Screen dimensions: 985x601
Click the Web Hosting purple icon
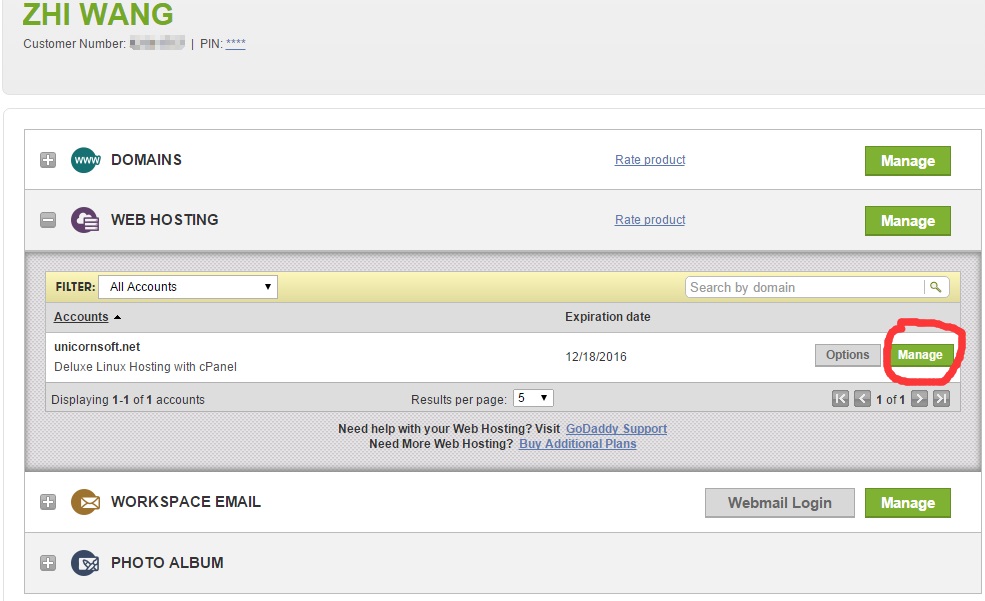click(x=85, y=220)
